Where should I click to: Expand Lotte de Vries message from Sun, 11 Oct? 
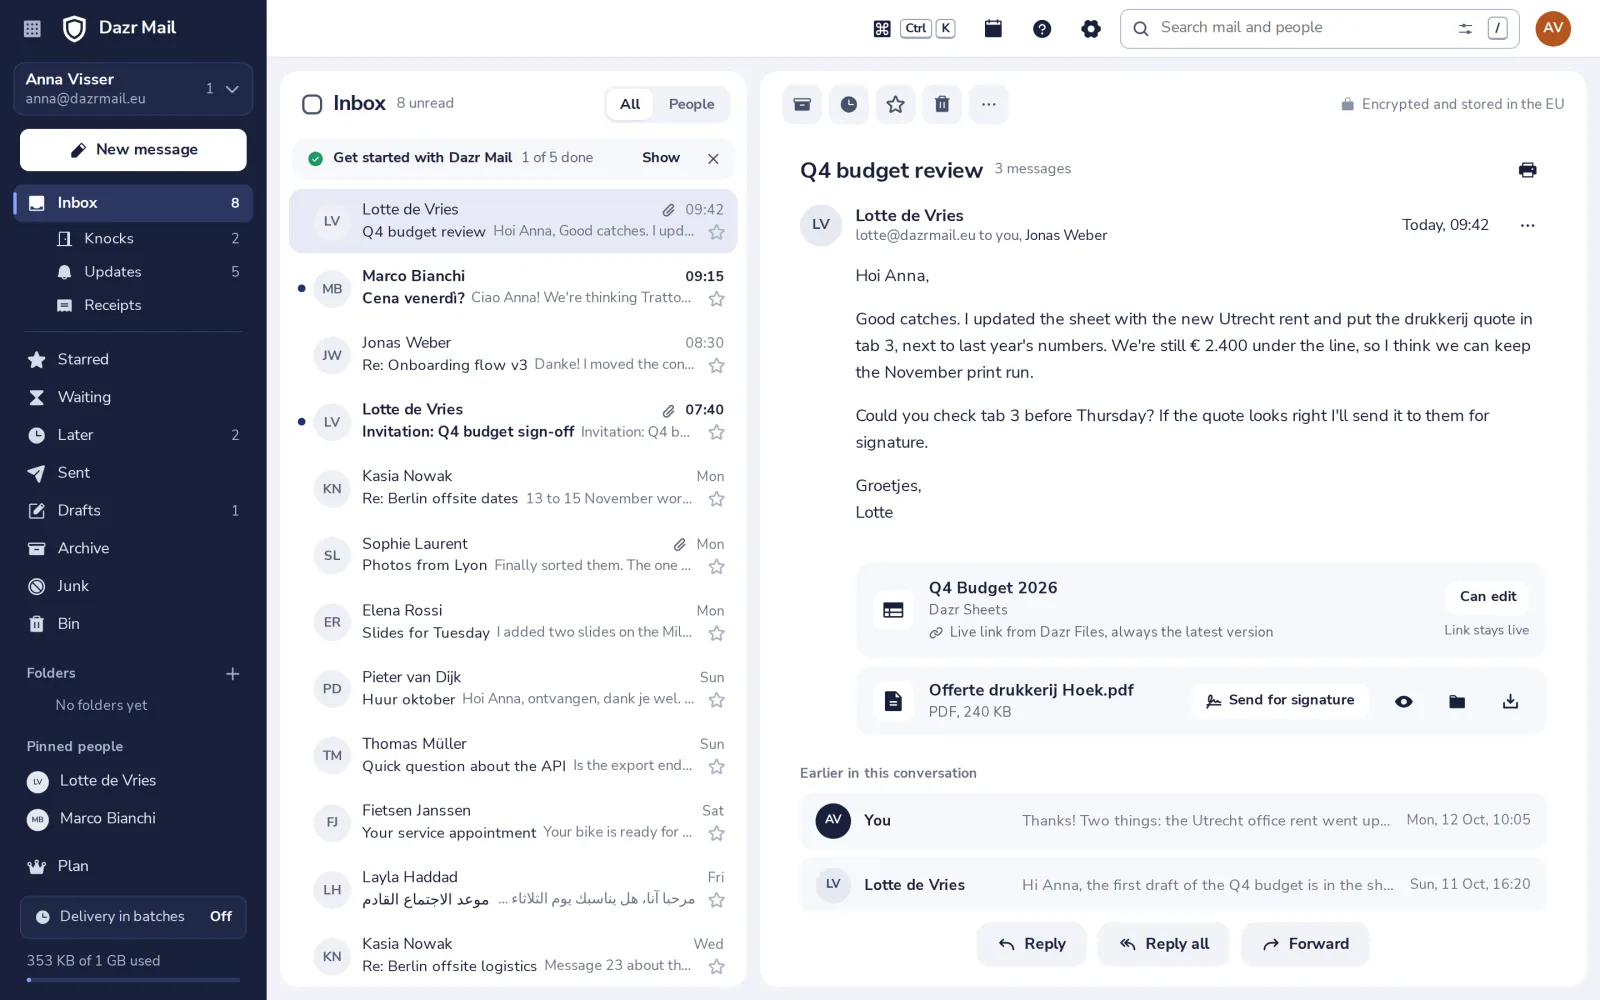(1173, 884)
